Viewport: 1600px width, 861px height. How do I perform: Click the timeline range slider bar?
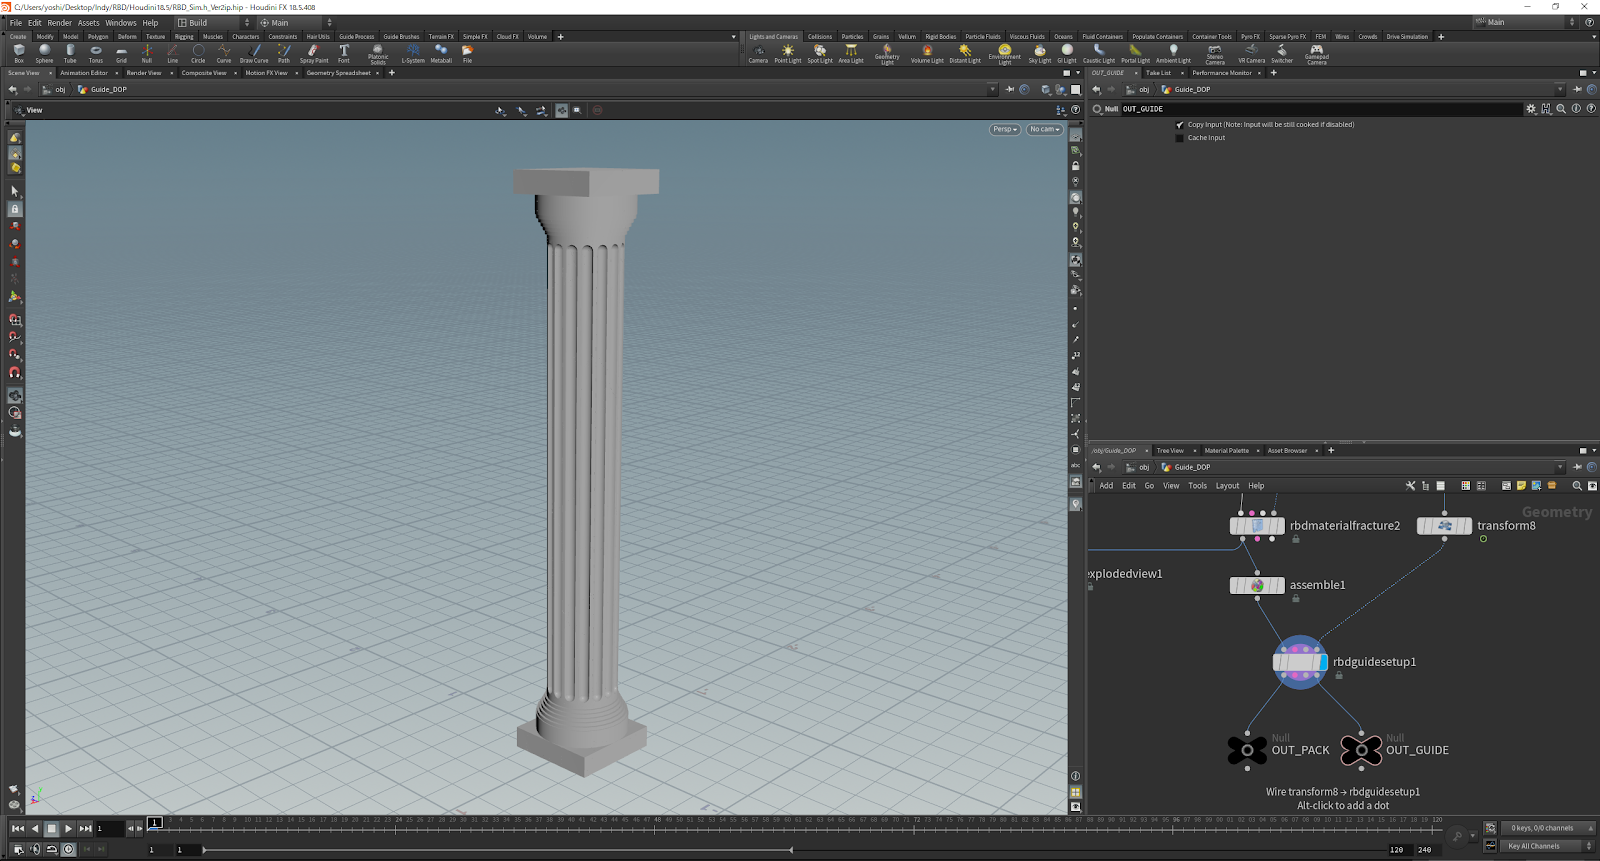(x=497, y=850)
